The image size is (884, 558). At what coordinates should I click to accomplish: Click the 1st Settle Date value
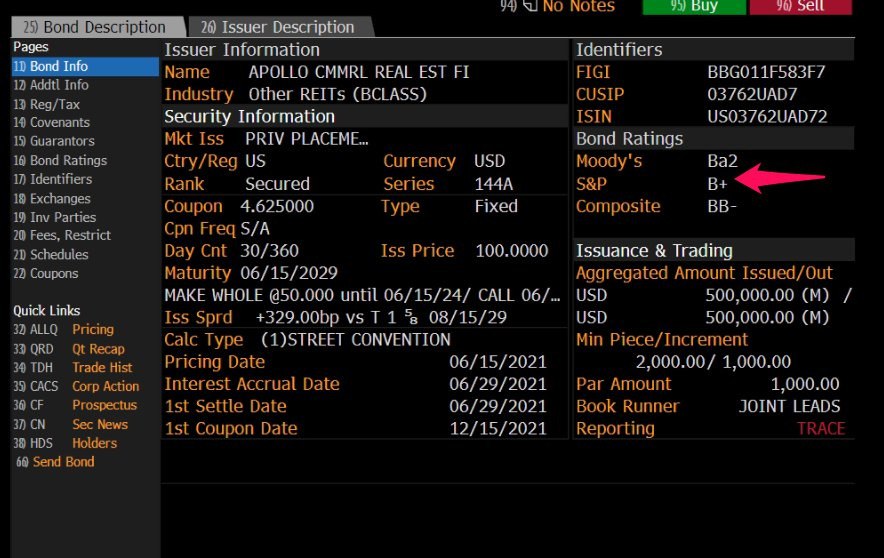coord(498,406)
